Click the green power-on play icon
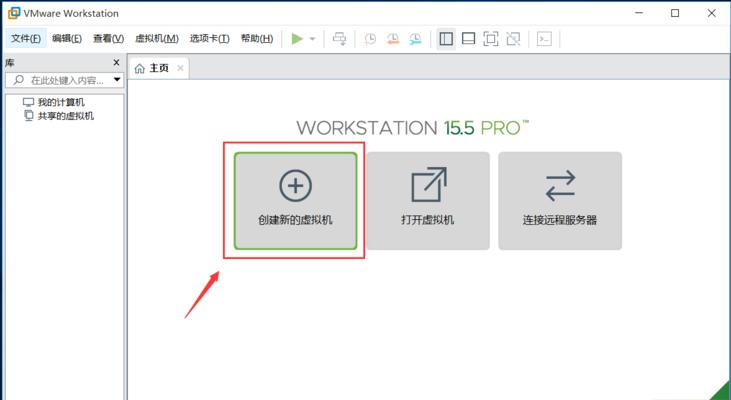731x400 pixels. 297,39
